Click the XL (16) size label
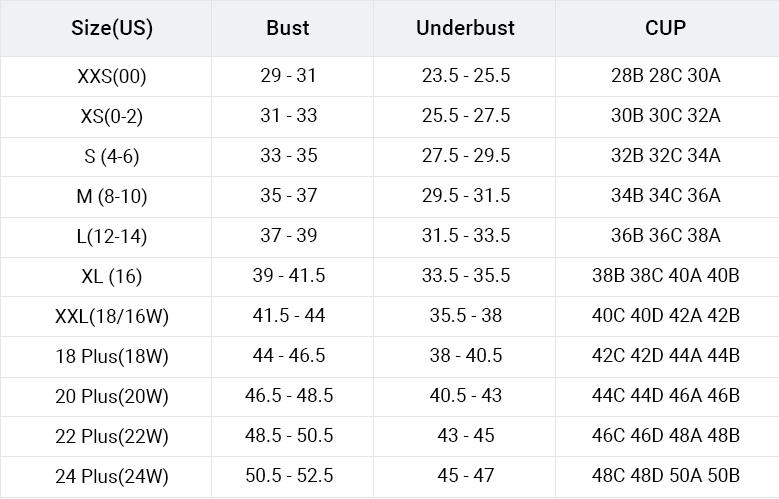Screen dimensions: 779x499 pos(112,276)
